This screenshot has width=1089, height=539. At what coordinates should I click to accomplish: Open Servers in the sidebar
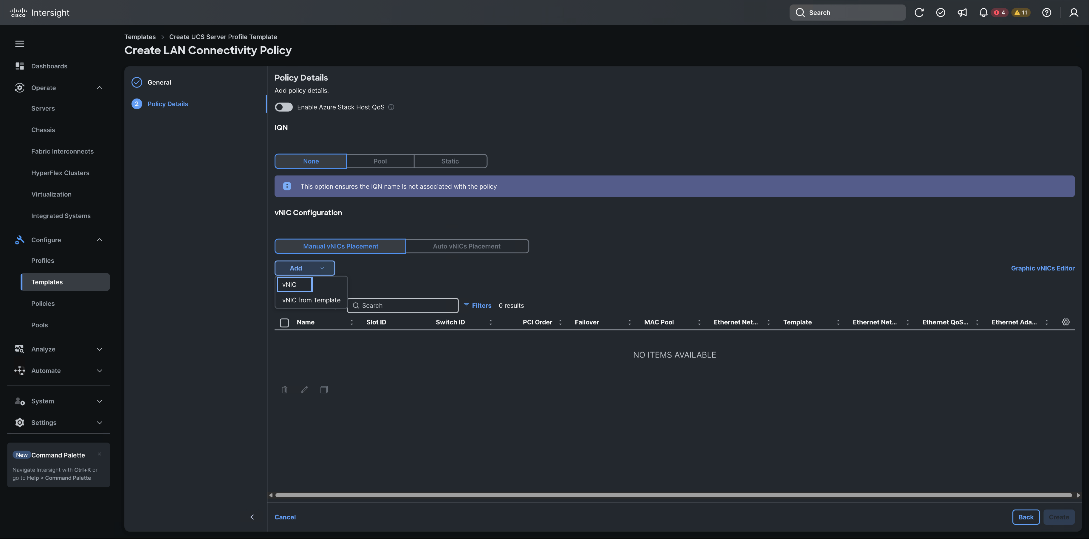[x=43, y=108]
